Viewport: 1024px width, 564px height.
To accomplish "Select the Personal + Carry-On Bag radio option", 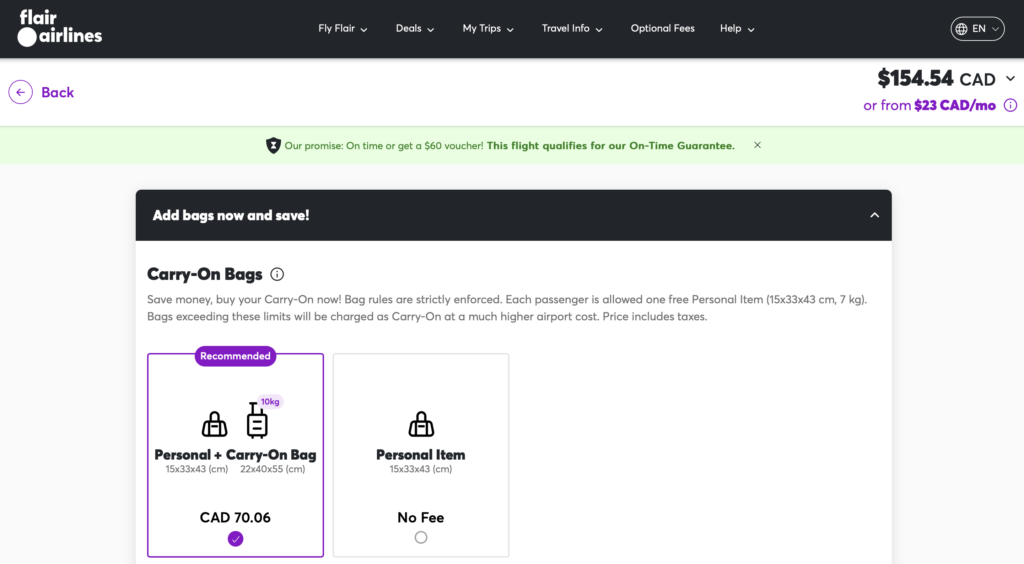I will 235,538.
